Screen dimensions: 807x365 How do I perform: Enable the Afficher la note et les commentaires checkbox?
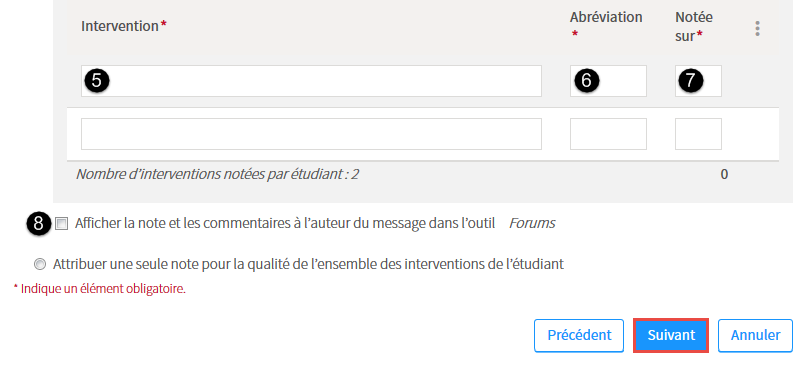(62, 223)
